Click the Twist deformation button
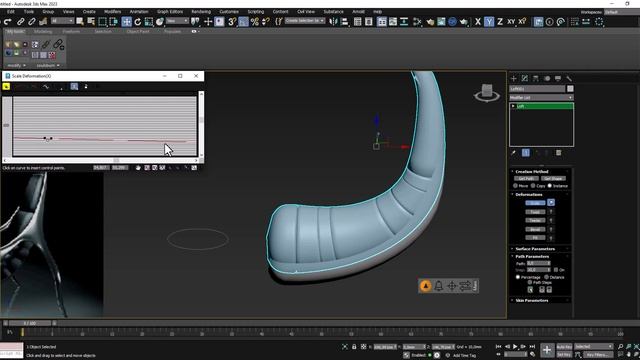 tap(535, 212)
